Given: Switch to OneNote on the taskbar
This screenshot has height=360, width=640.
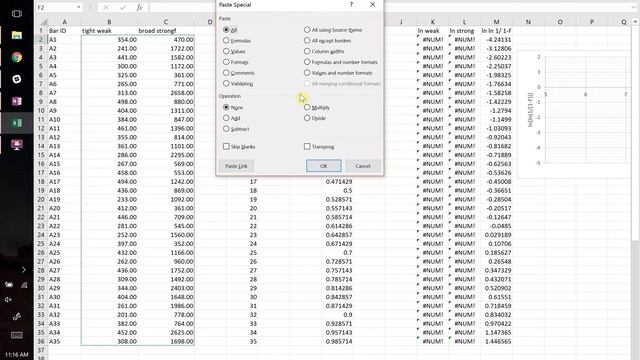Looking at the screenshot, I should [17, 101].
